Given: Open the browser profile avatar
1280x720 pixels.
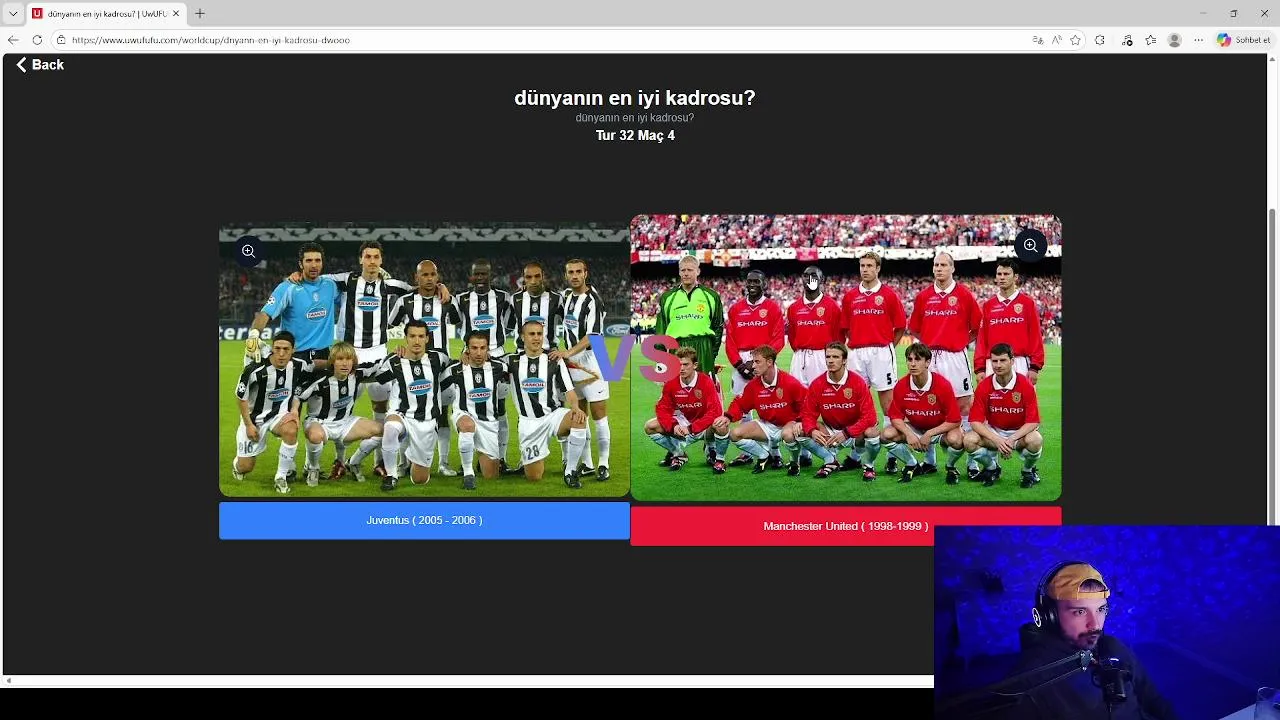Looking at the screenshot, I should pyautogui.click(x=1175, y=40).
